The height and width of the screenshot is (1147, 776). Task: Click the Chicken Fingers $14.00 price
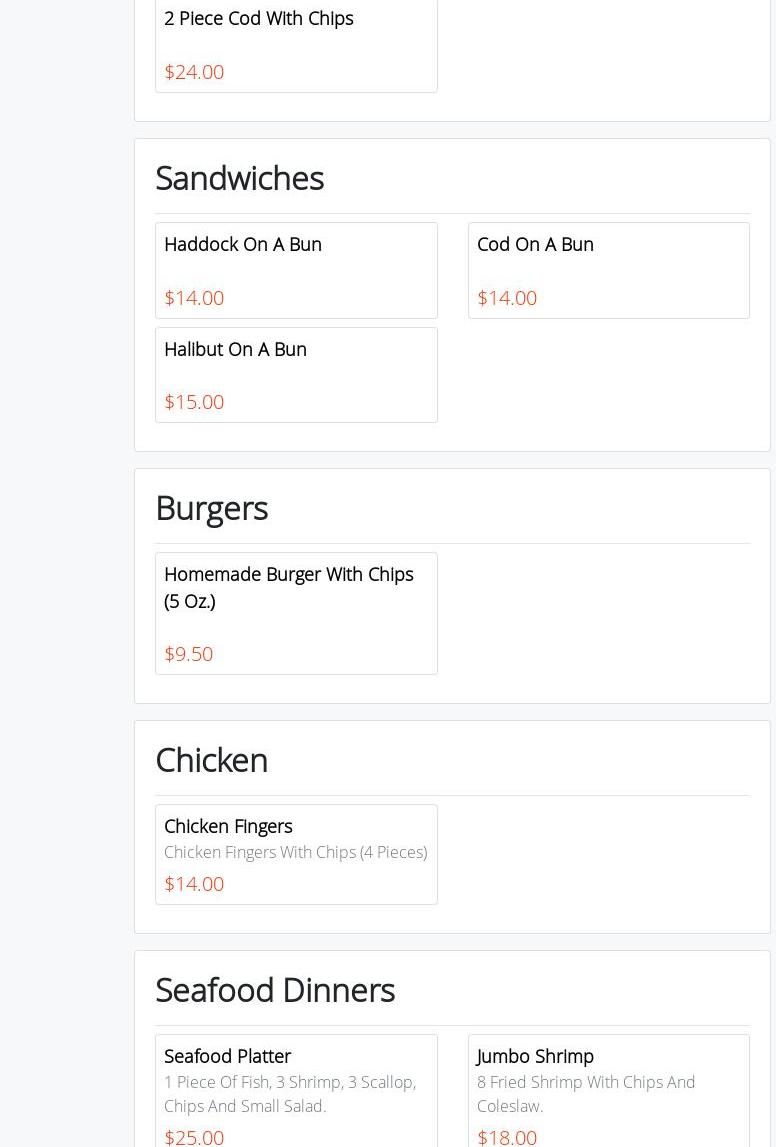(194, 883)
